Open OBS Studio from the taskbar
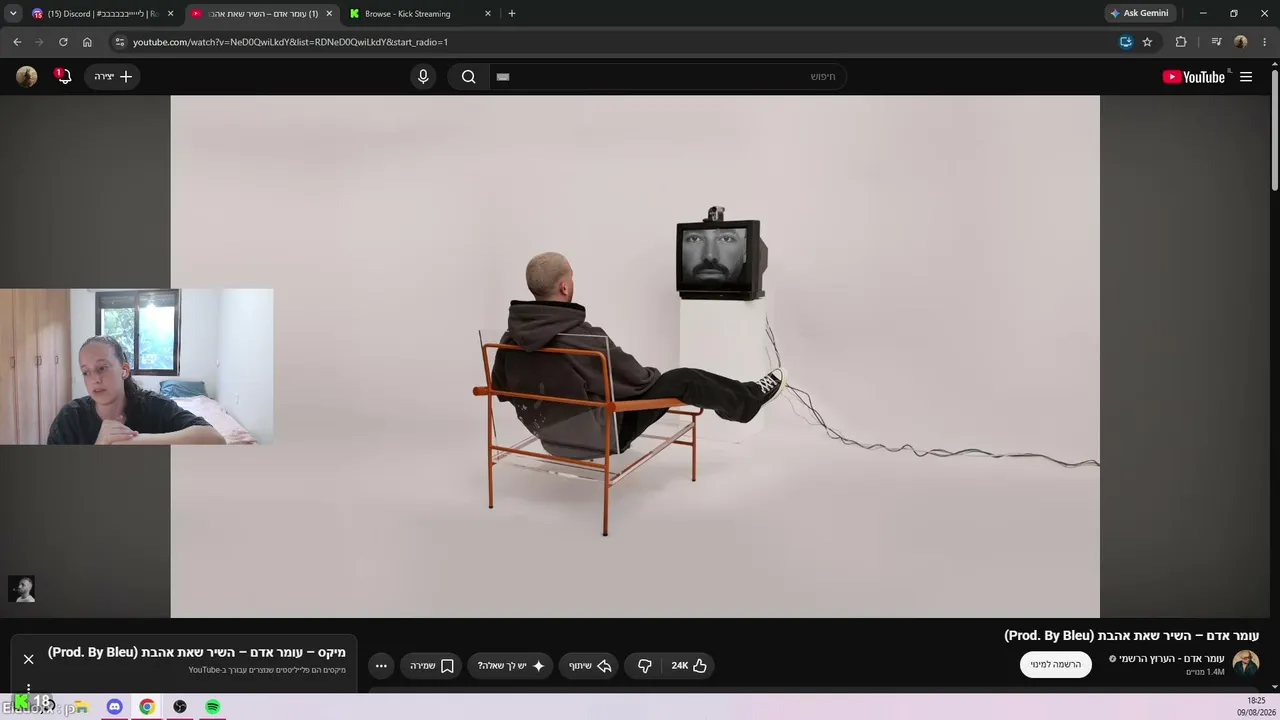 tap(180, 707)
